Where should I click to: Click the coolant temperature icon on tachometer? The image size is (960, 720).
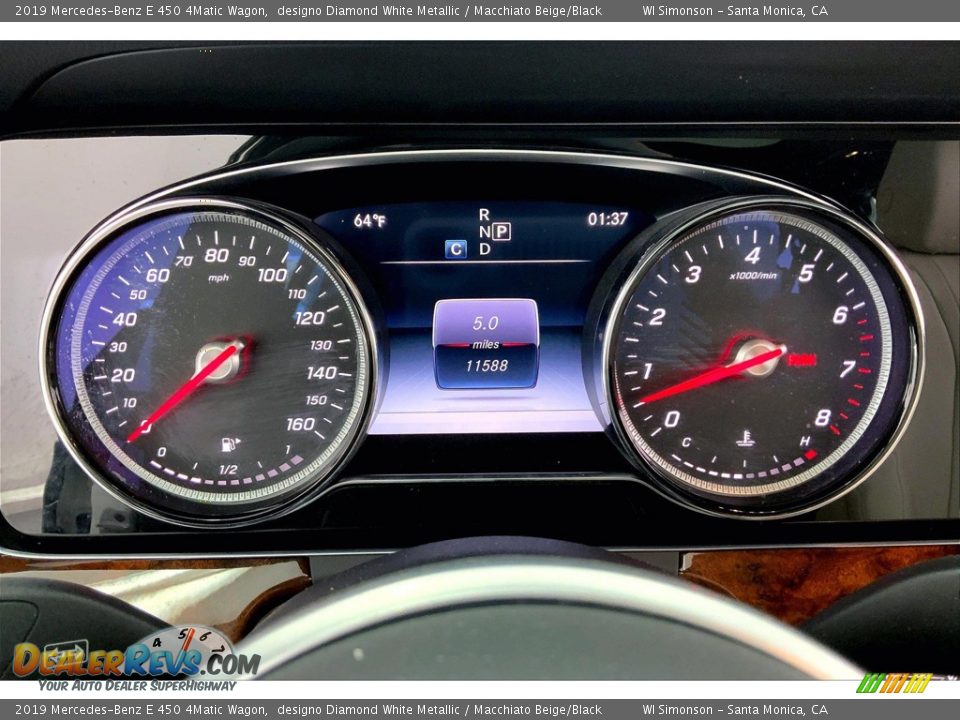point(744,438)
